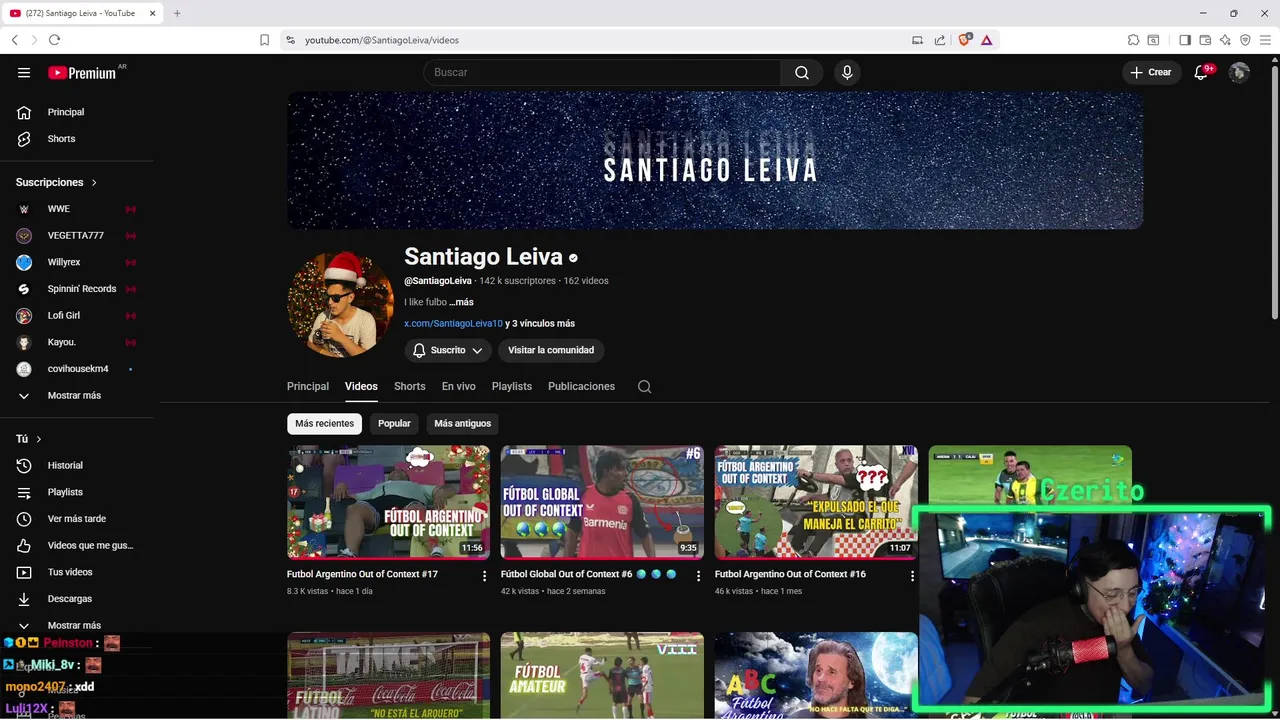This screenshot has height=720, width=1280.
Task: Bookmark this page icon in address bar
Action: coord(264,40)
